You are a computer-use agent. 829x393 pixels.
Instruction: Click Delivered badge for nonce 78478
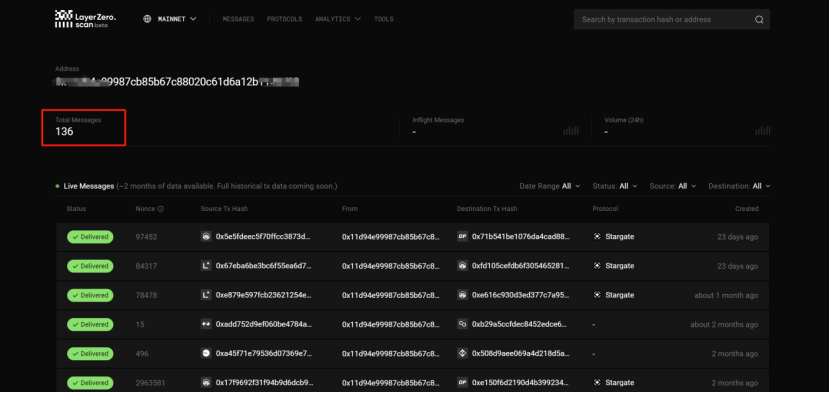pos(90,295)
